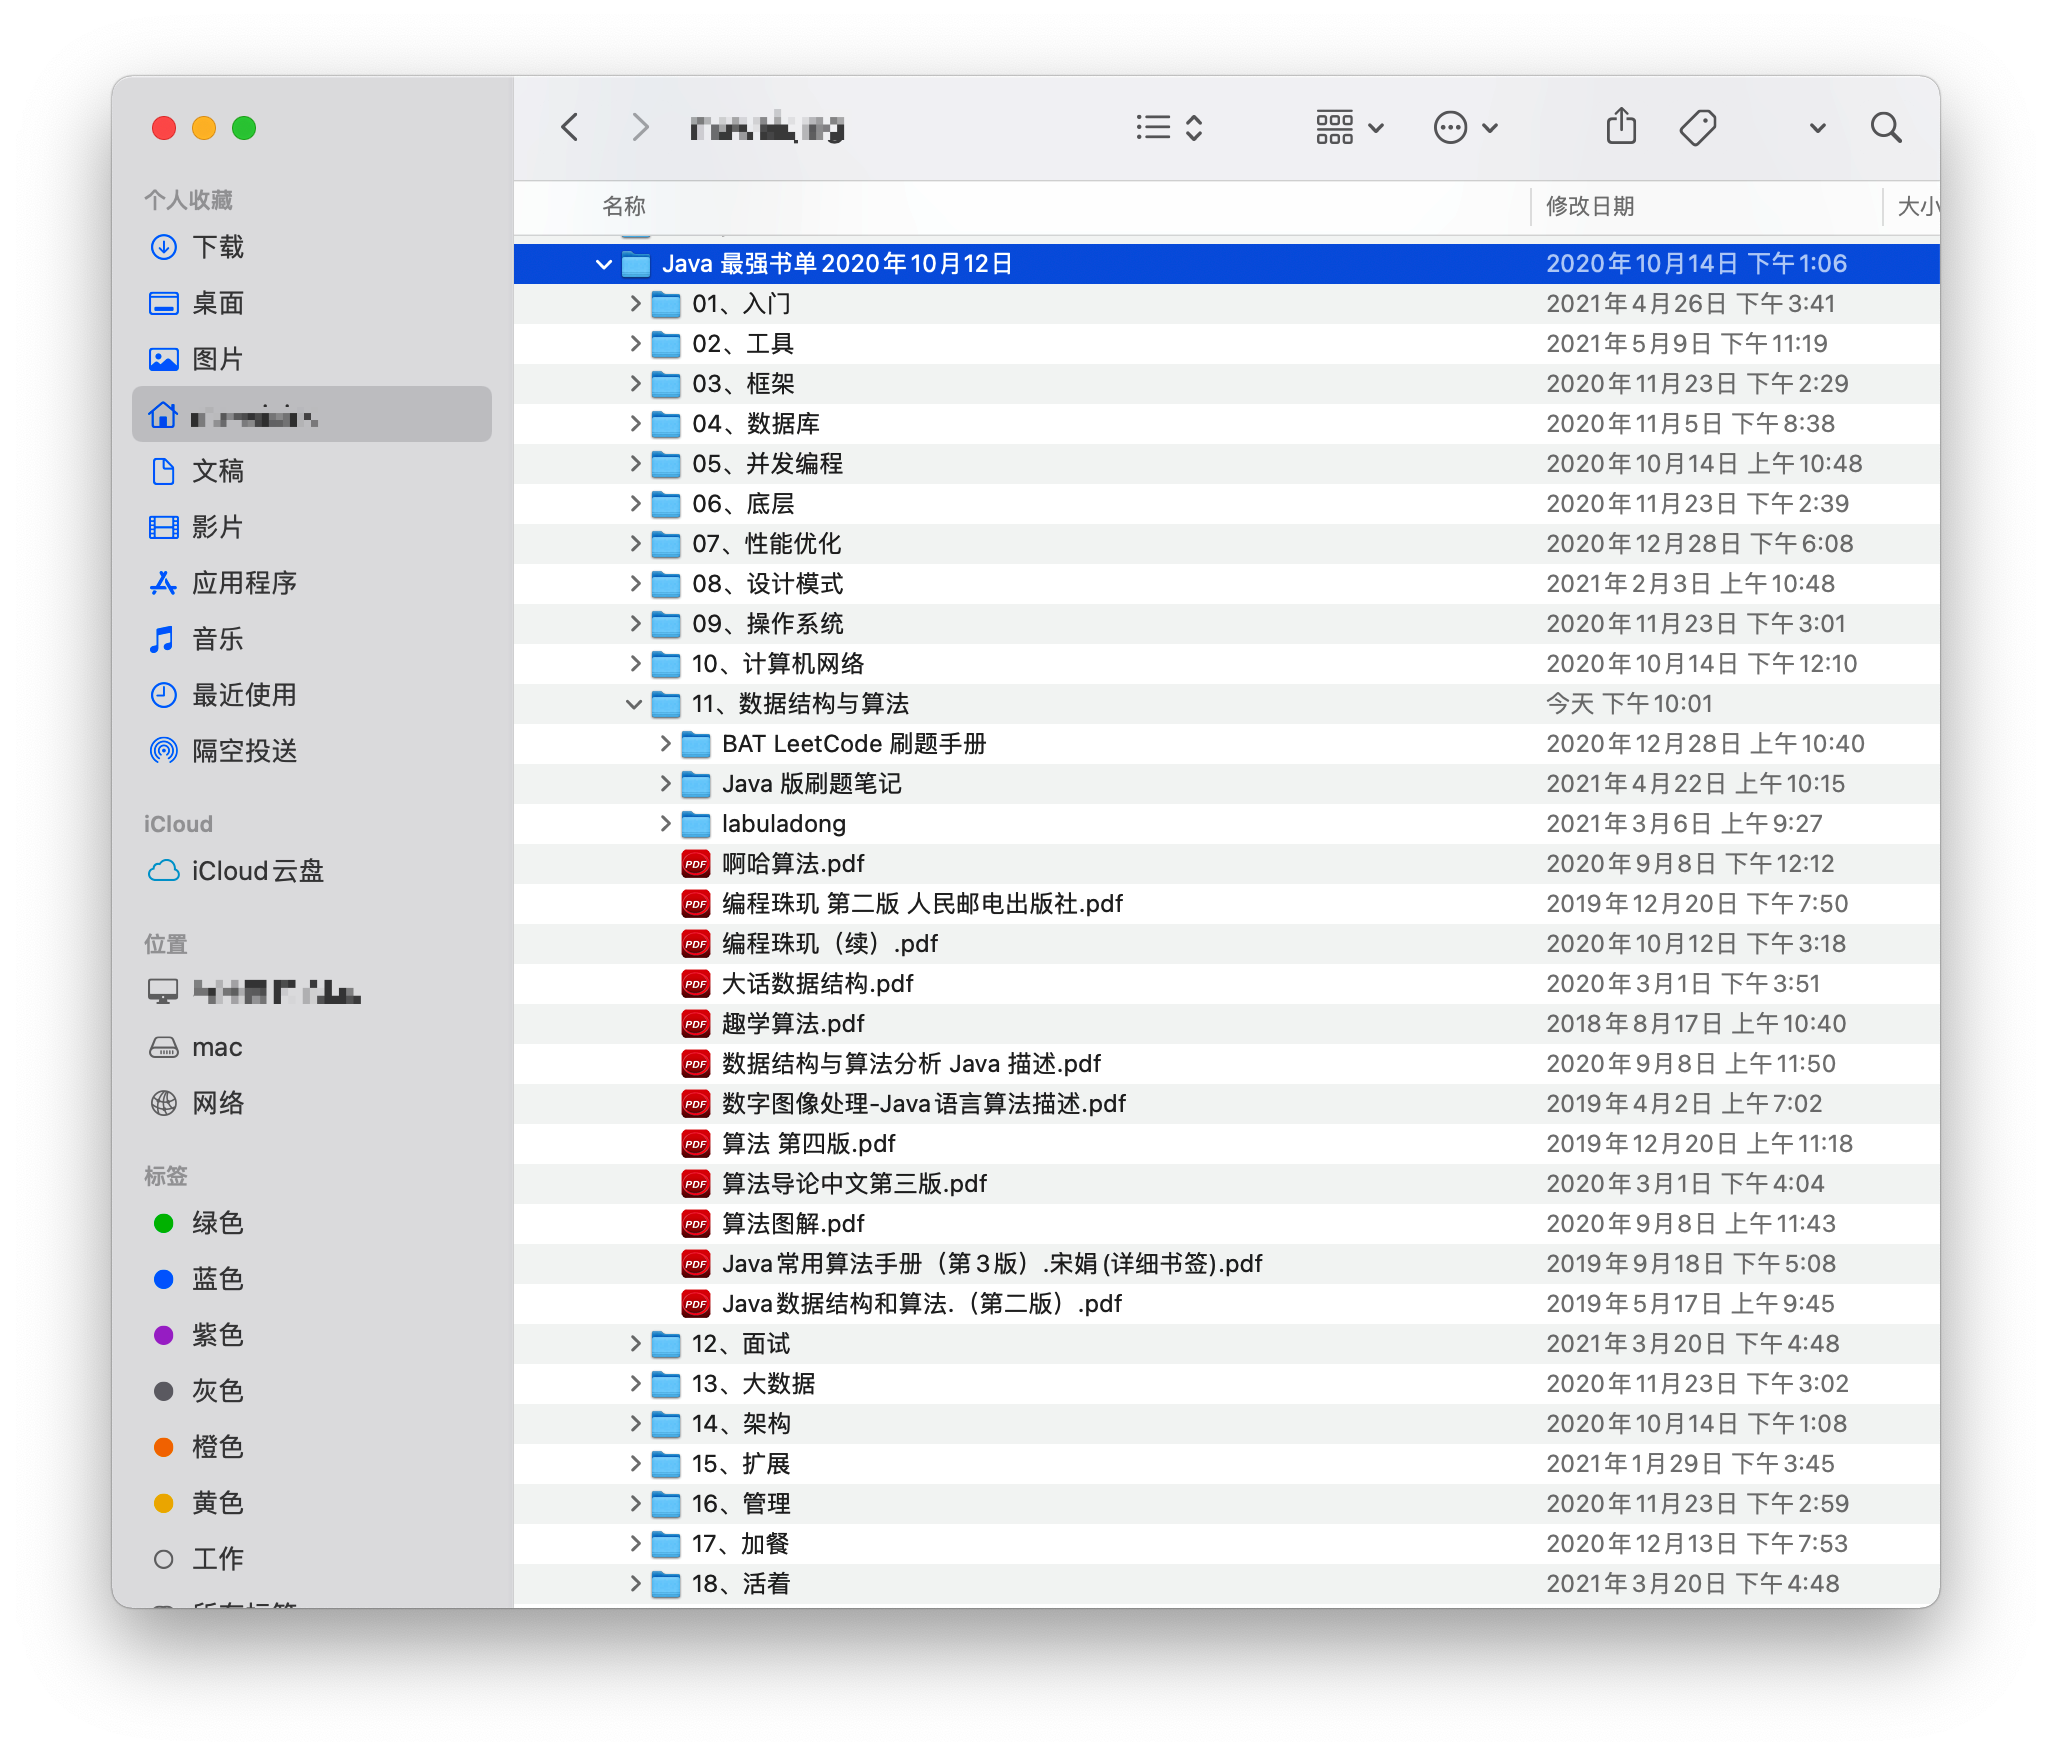Click the forward navigation arrow

[640, 127]
